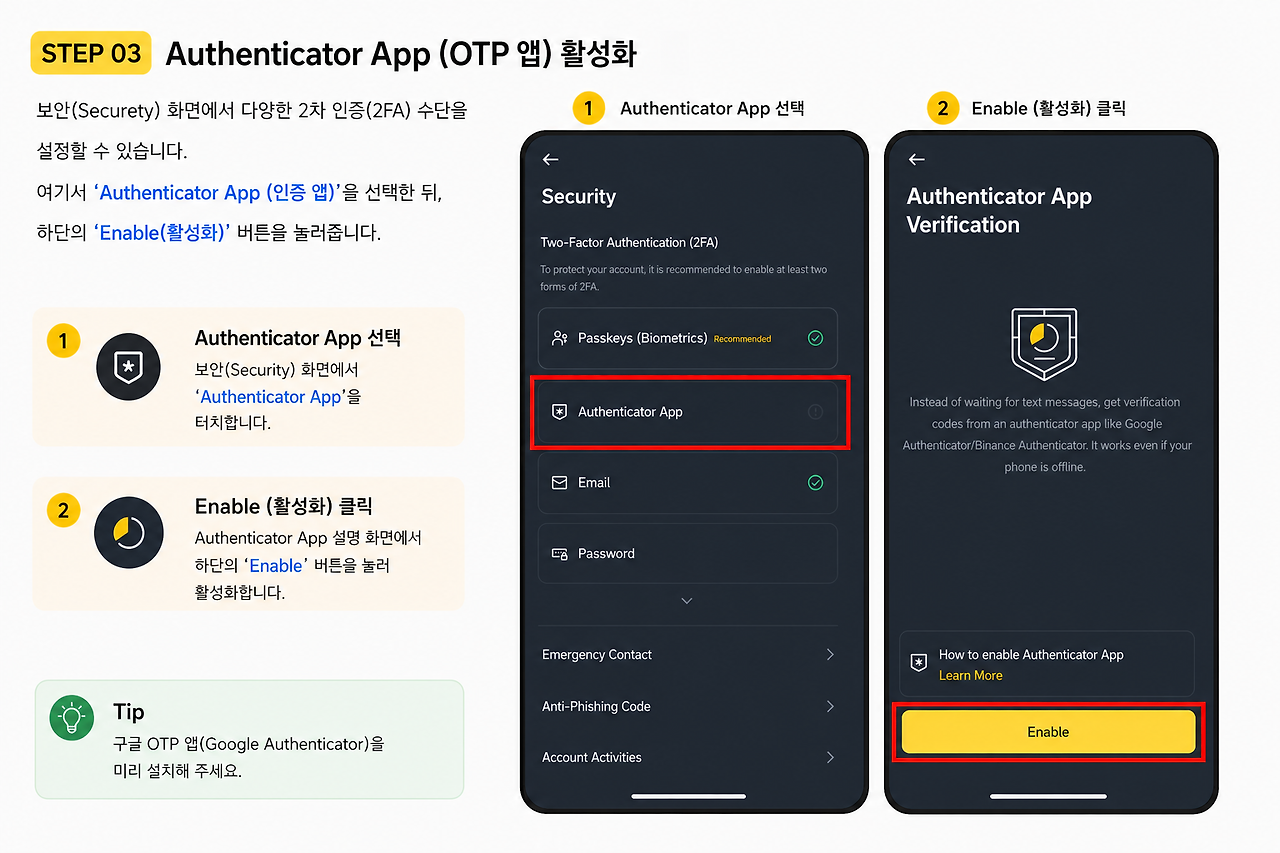The width and height of the screenshot is (1280, 853).
Task: Click the lightbulb Tip icon
Action: pyautogui.click(x=72, y=718)
